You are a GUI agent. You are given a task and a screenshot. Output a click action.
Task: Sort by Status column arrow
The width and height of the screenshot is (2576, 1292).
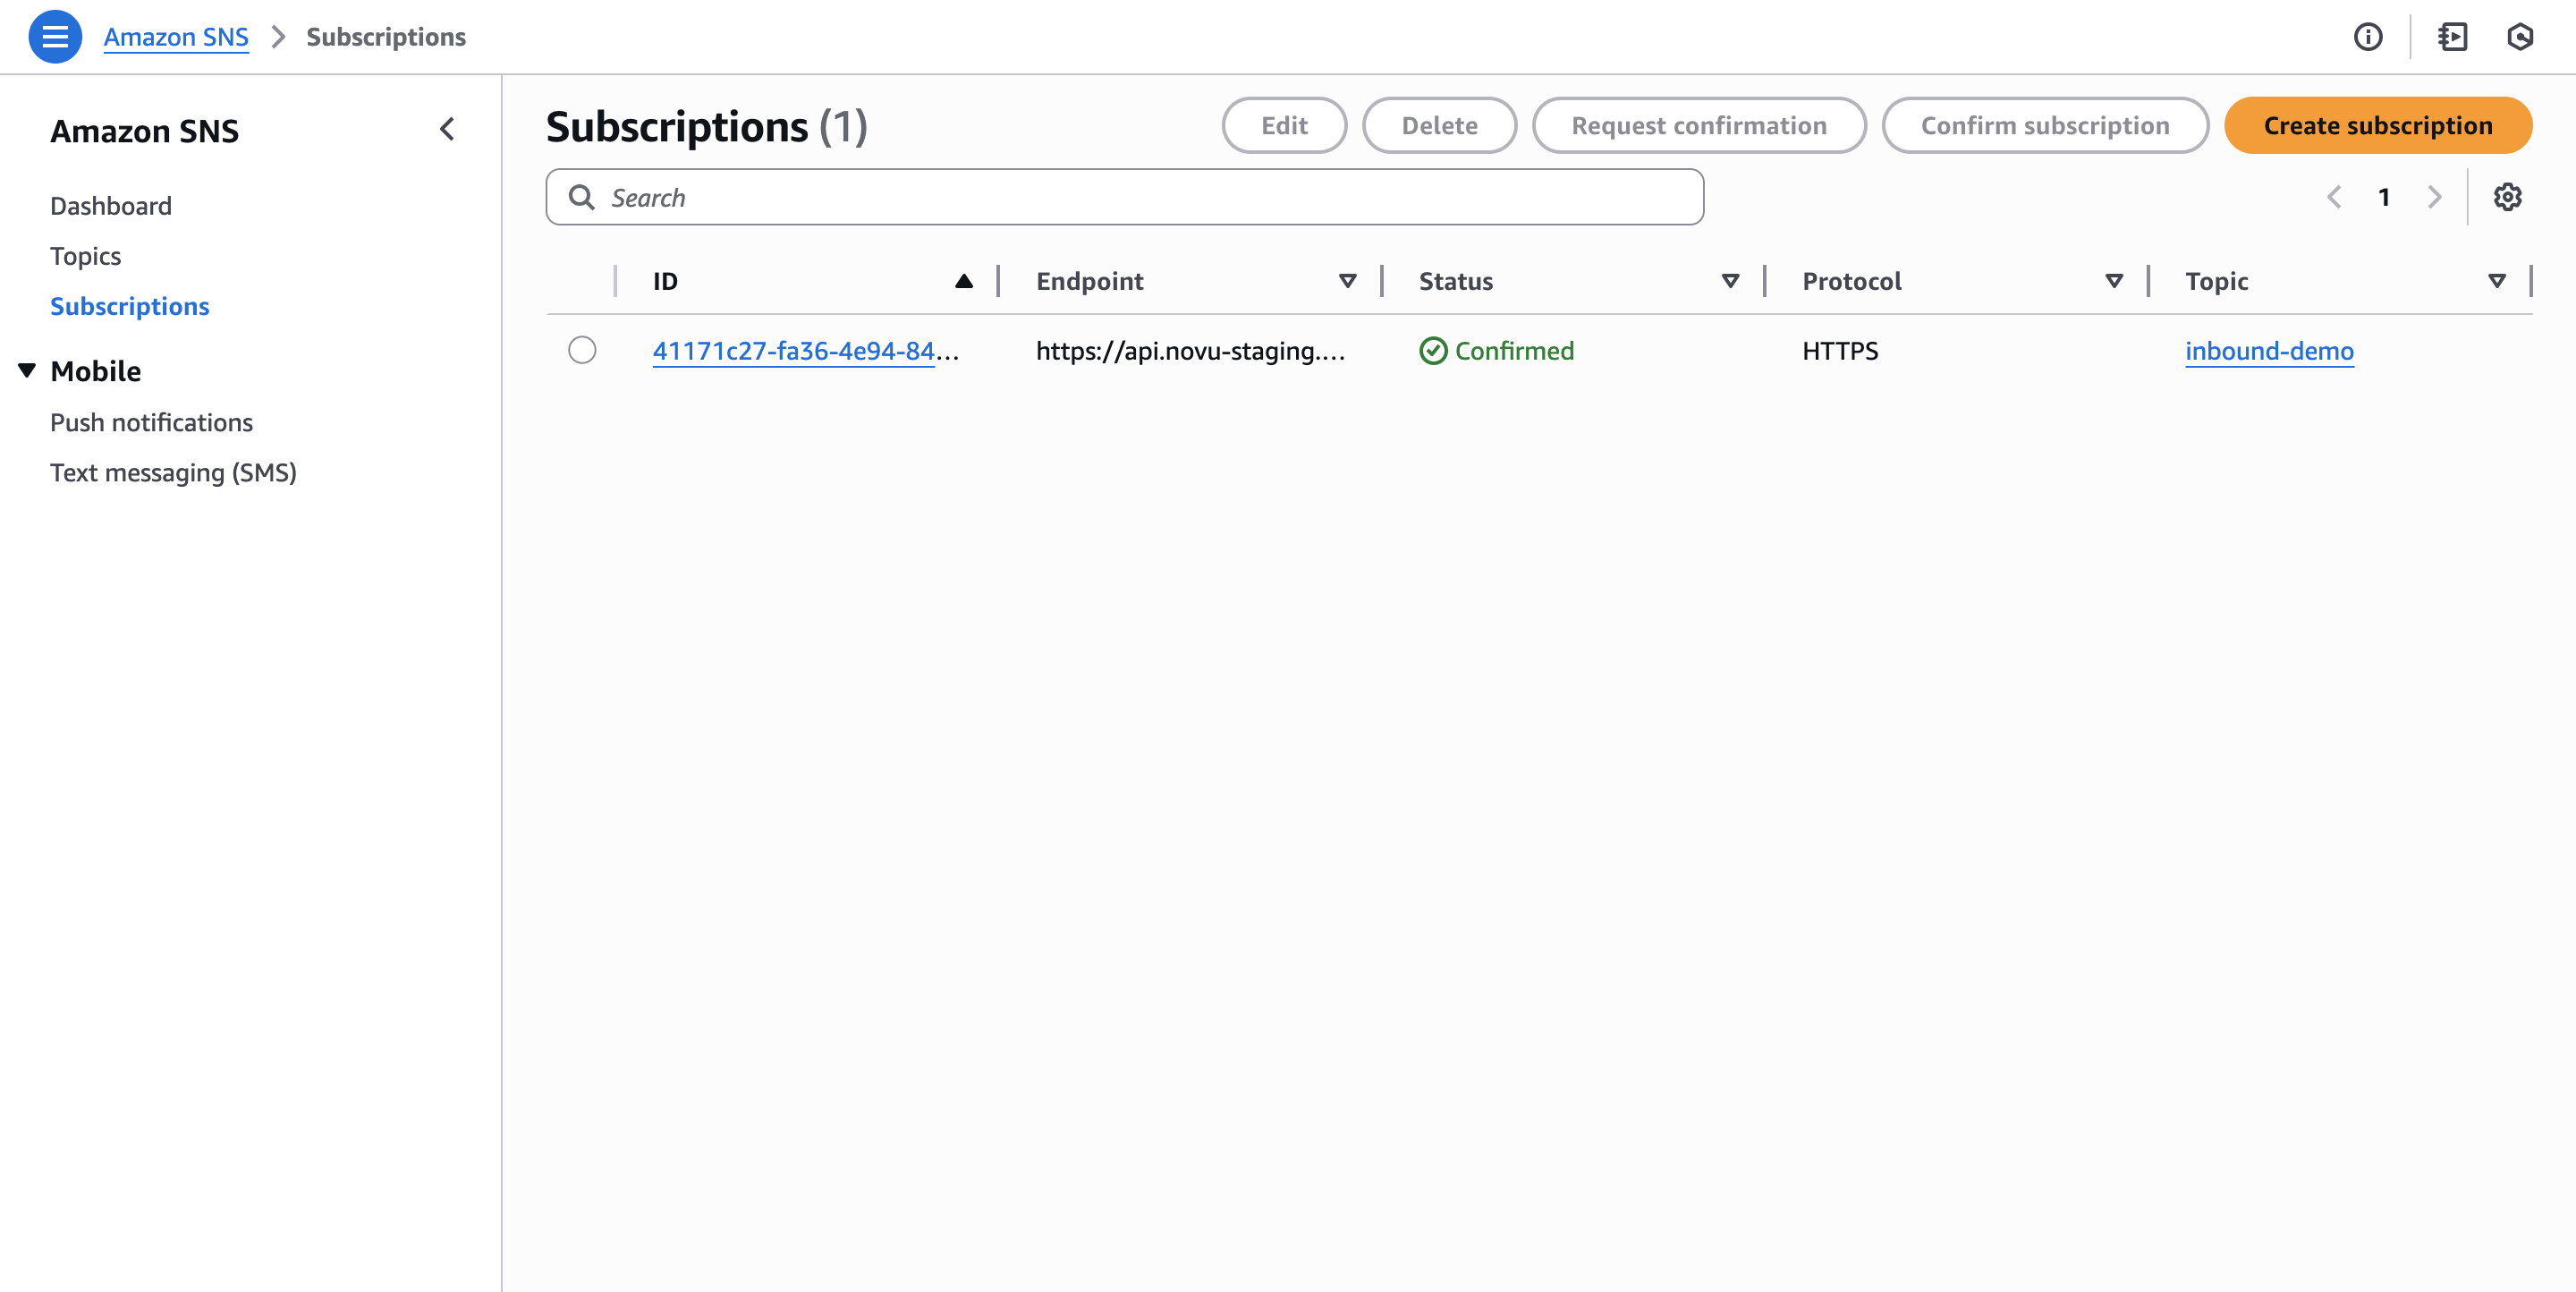1730,281
